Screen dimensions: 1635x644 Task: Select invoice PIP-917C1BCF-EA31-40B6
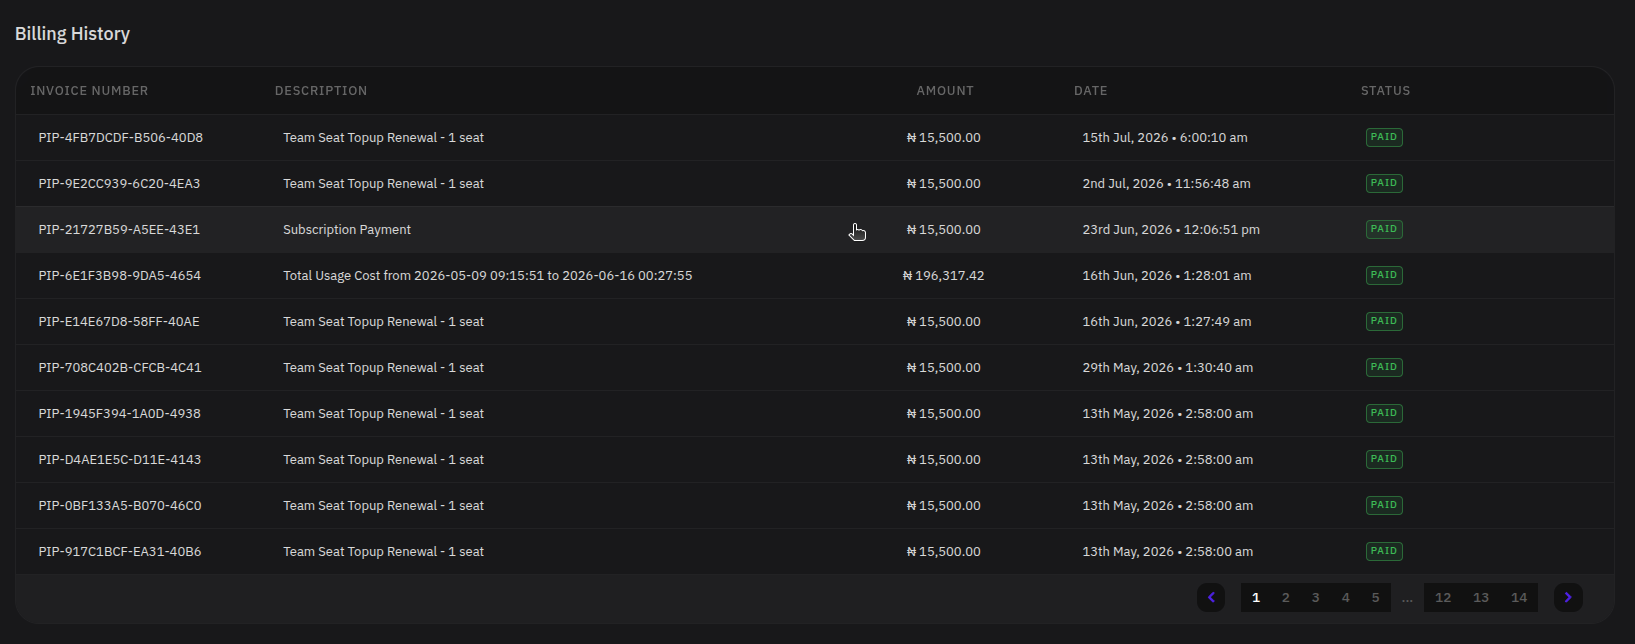point(120,552)
